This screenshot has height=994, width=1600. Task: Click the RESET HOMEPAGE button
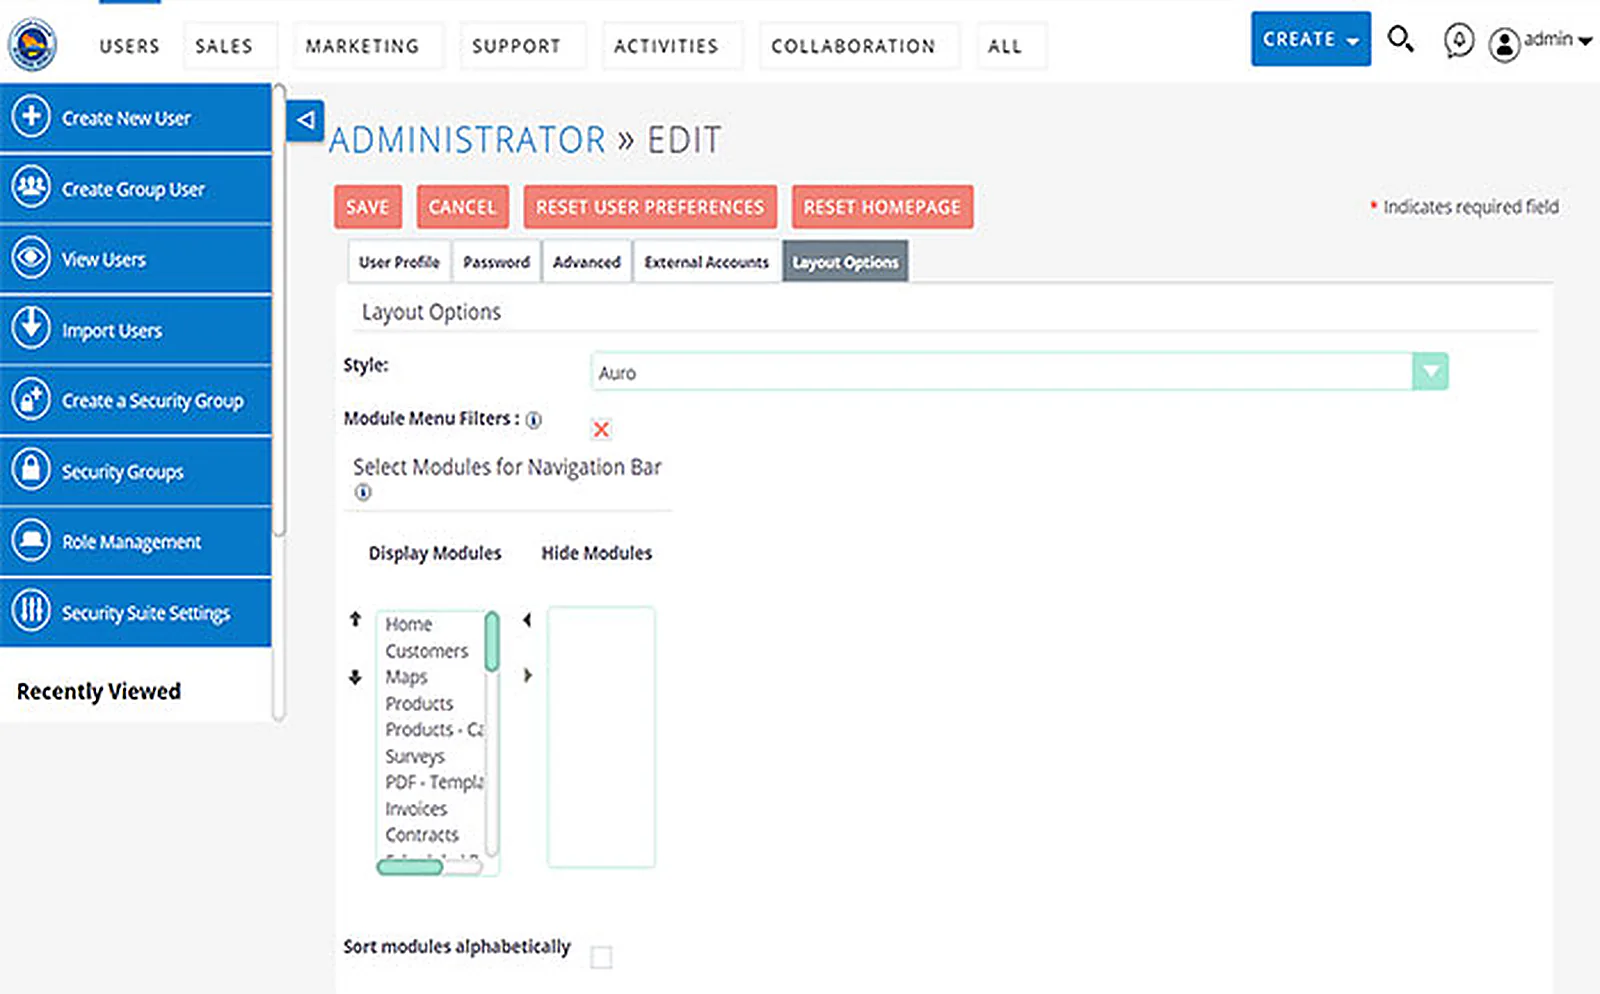tap(882, 207)
